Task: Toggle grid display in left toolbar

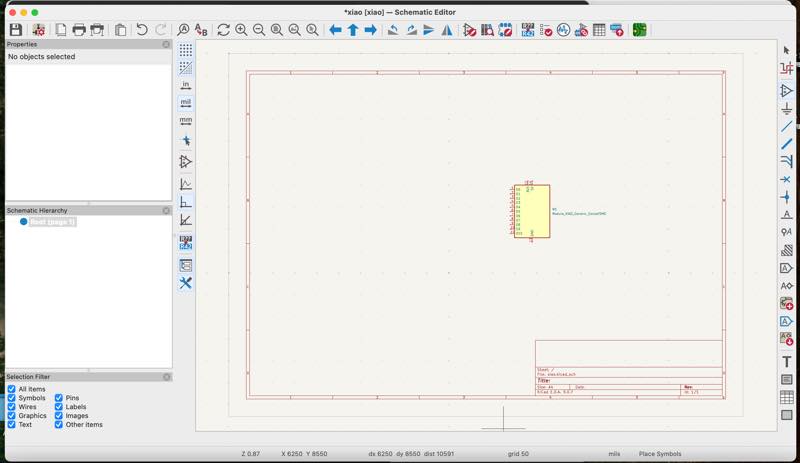Action: pyautogui.click(x=186, y=50)
